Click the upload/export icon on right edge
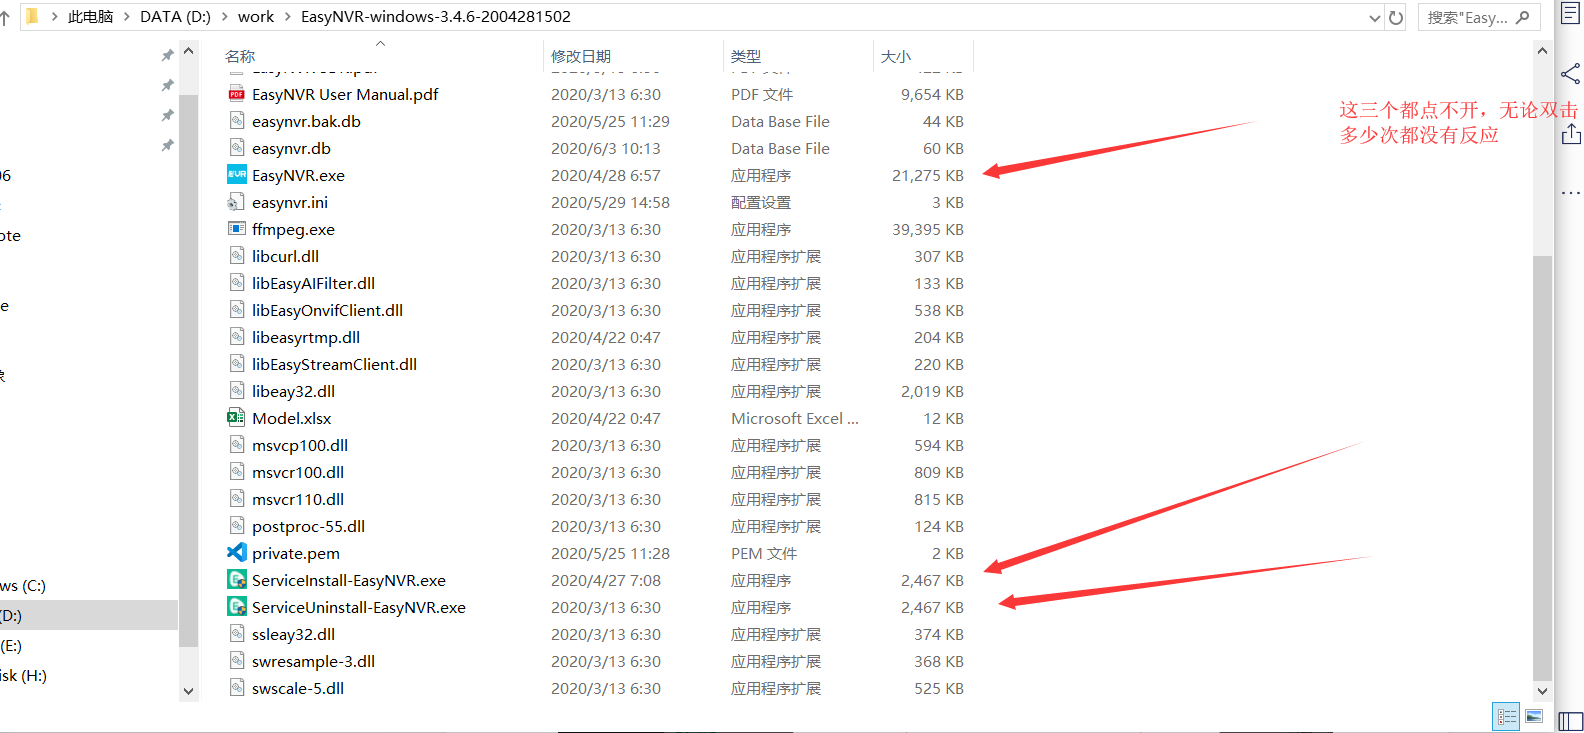 (x=1572, y=134)
